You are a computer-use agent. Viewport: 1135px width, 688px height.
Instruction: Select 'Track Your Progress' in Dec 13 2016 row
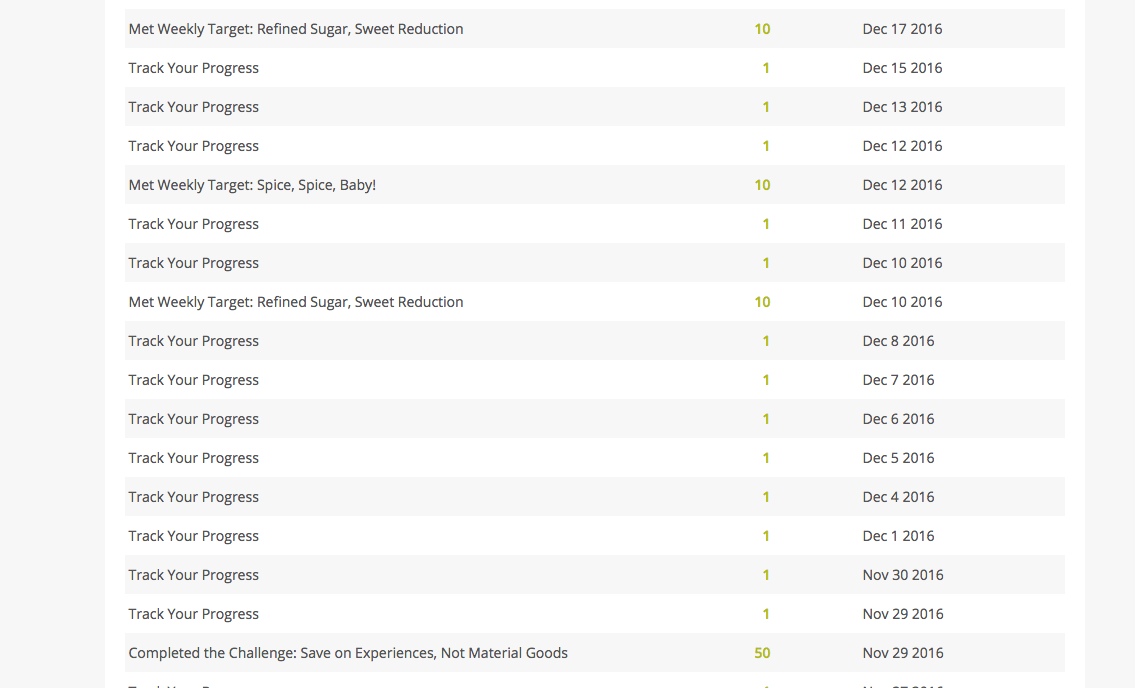(x=193, y=107)
